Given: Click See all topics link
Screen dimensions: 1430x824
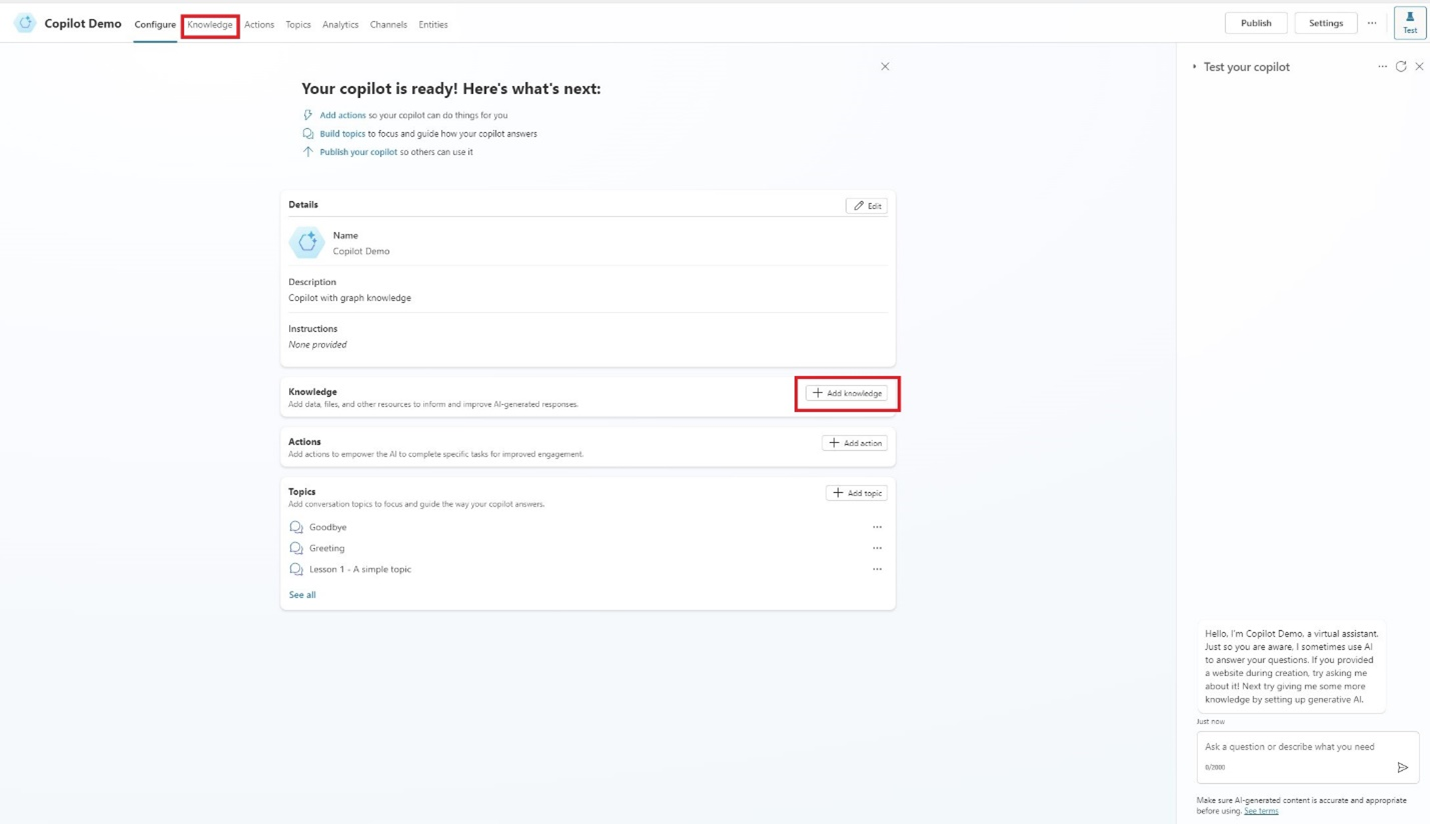Looking at the screenshot, I should 302,595.
